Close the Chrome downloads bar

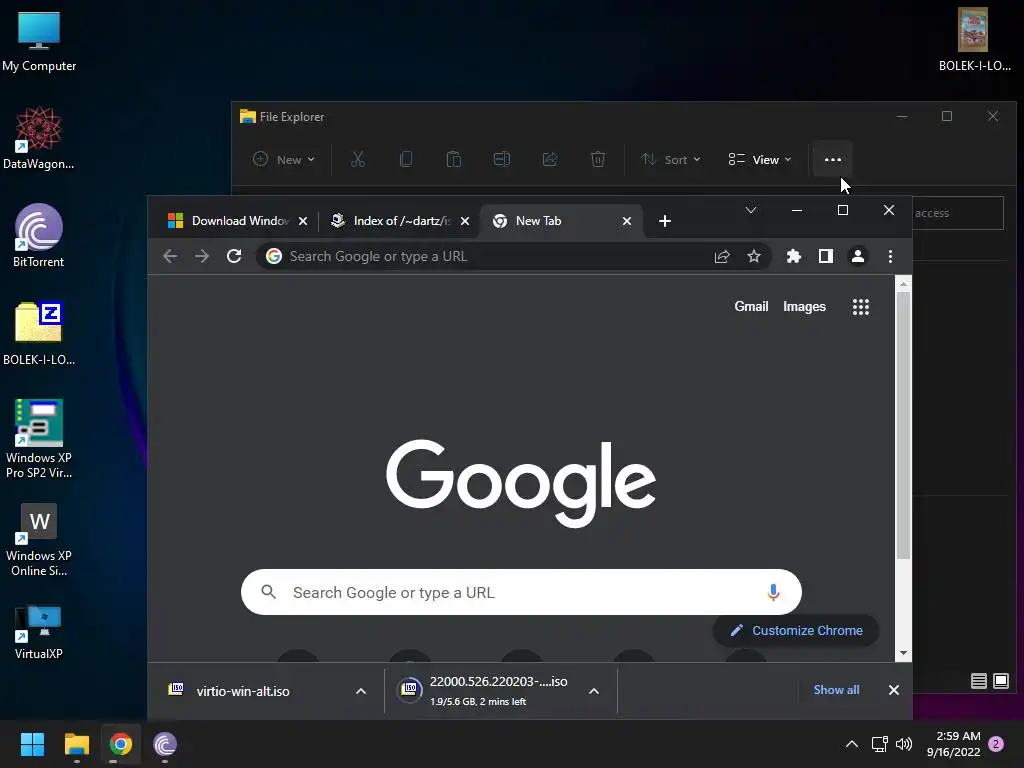click(894, 690)
